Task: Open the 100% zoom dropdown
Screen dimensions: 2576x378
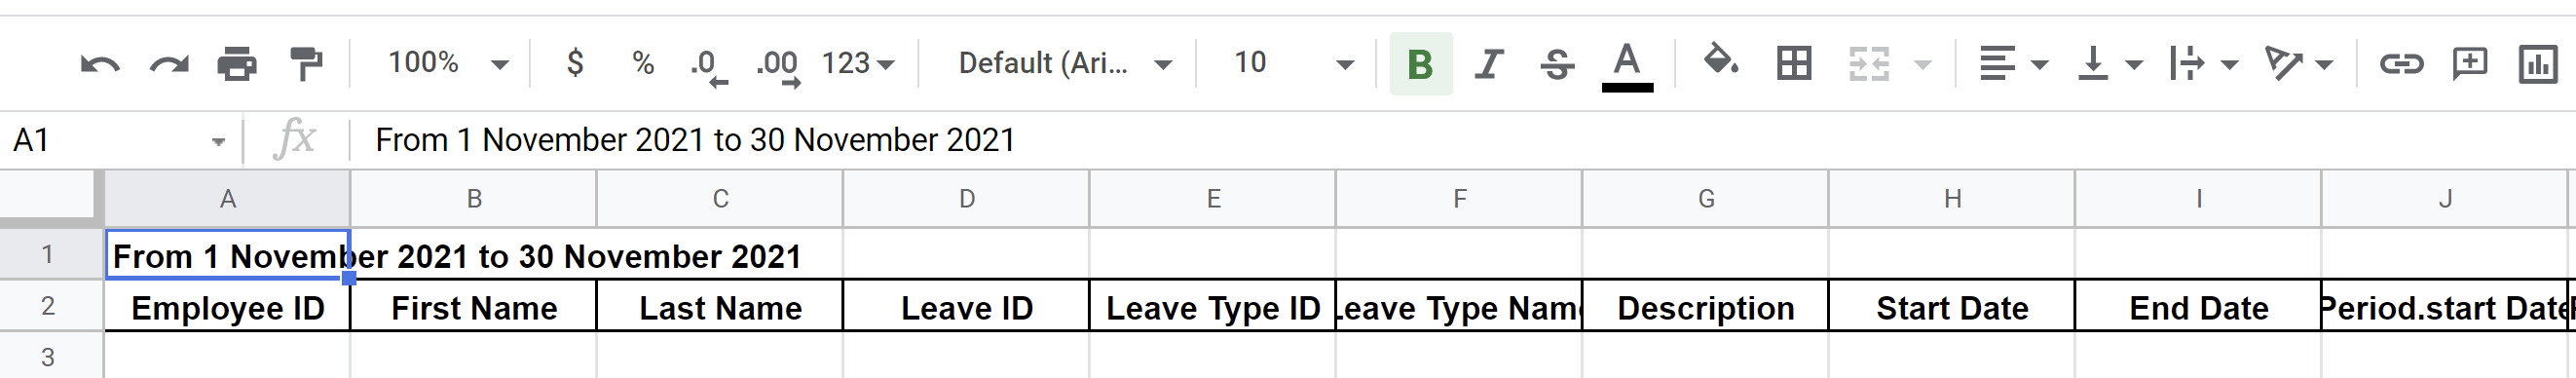Action: pos(448,63)
